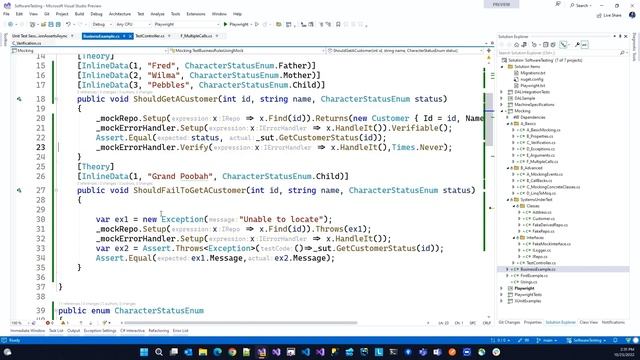
Task: Expand the DALIntegrationTests project
Action: 502,92
